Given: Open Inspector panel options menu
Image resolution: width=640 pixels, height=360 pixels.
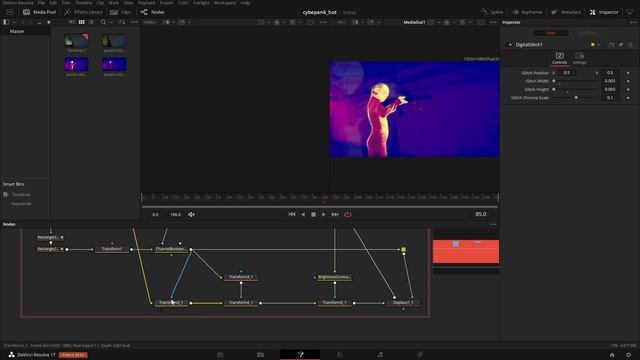Looking at the screenshot, I should coord(633,22).
